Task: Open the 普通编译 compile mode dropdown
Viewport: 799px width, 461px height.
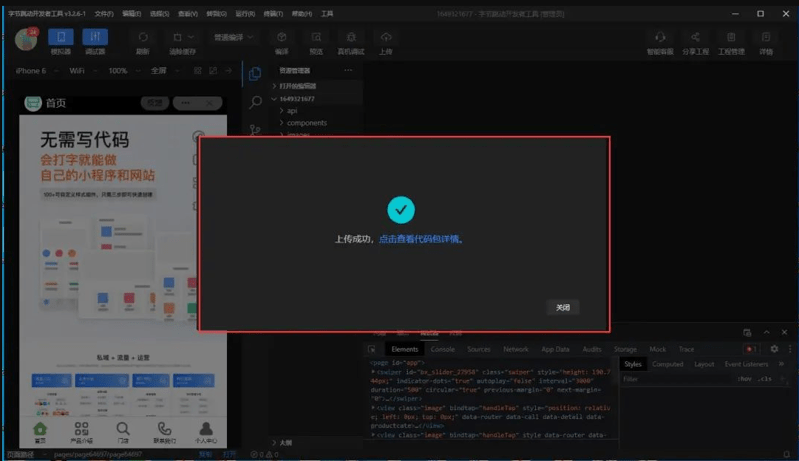Action: (x=234, y=37)
